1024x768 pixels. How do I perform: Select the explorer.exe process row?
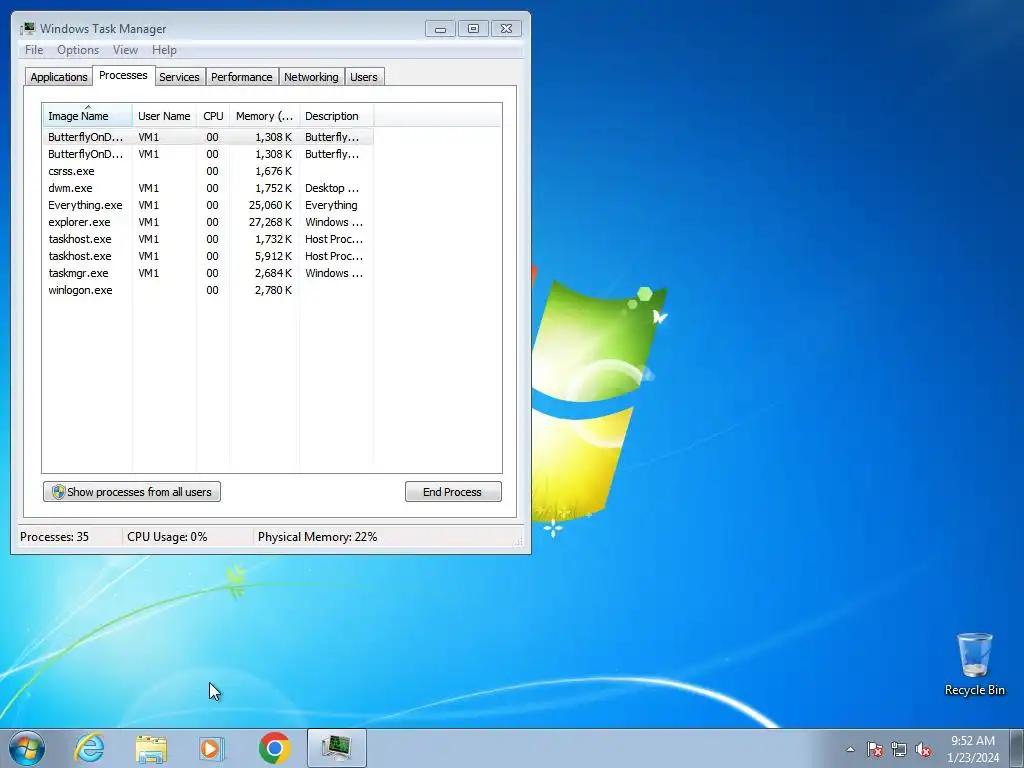[208, 222]
